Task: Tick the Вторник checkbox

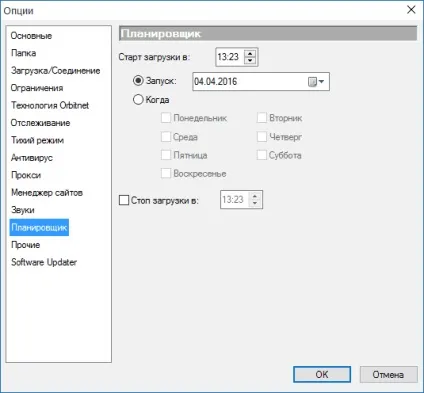Action: (262, 118)
